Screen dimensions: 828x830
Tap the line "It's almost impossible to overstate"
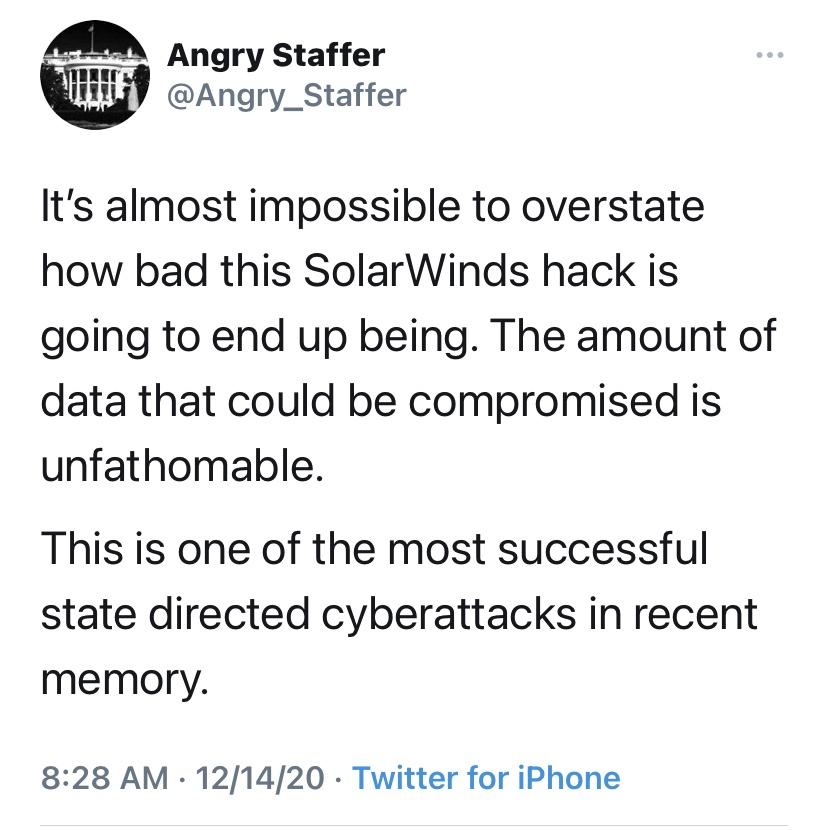coord(372,207)
